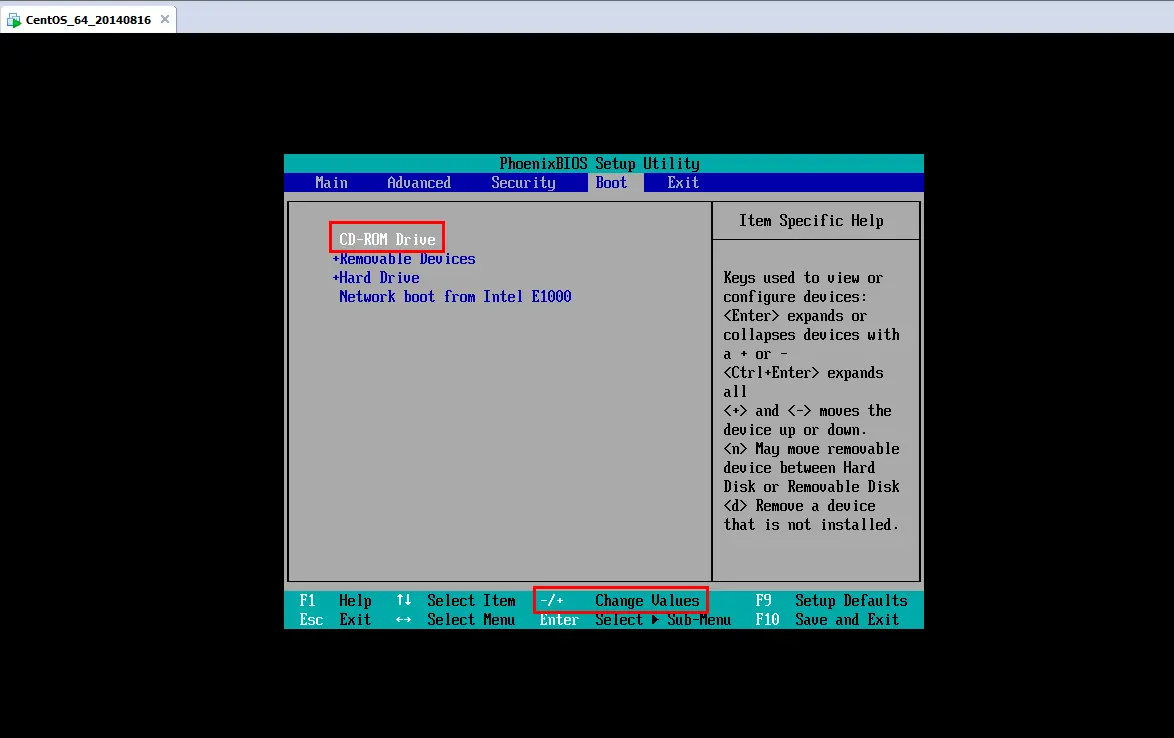Click the 'Keys used to view or' help line
The width and height of the screenshot is (1174, 738).
pos(803,278)
